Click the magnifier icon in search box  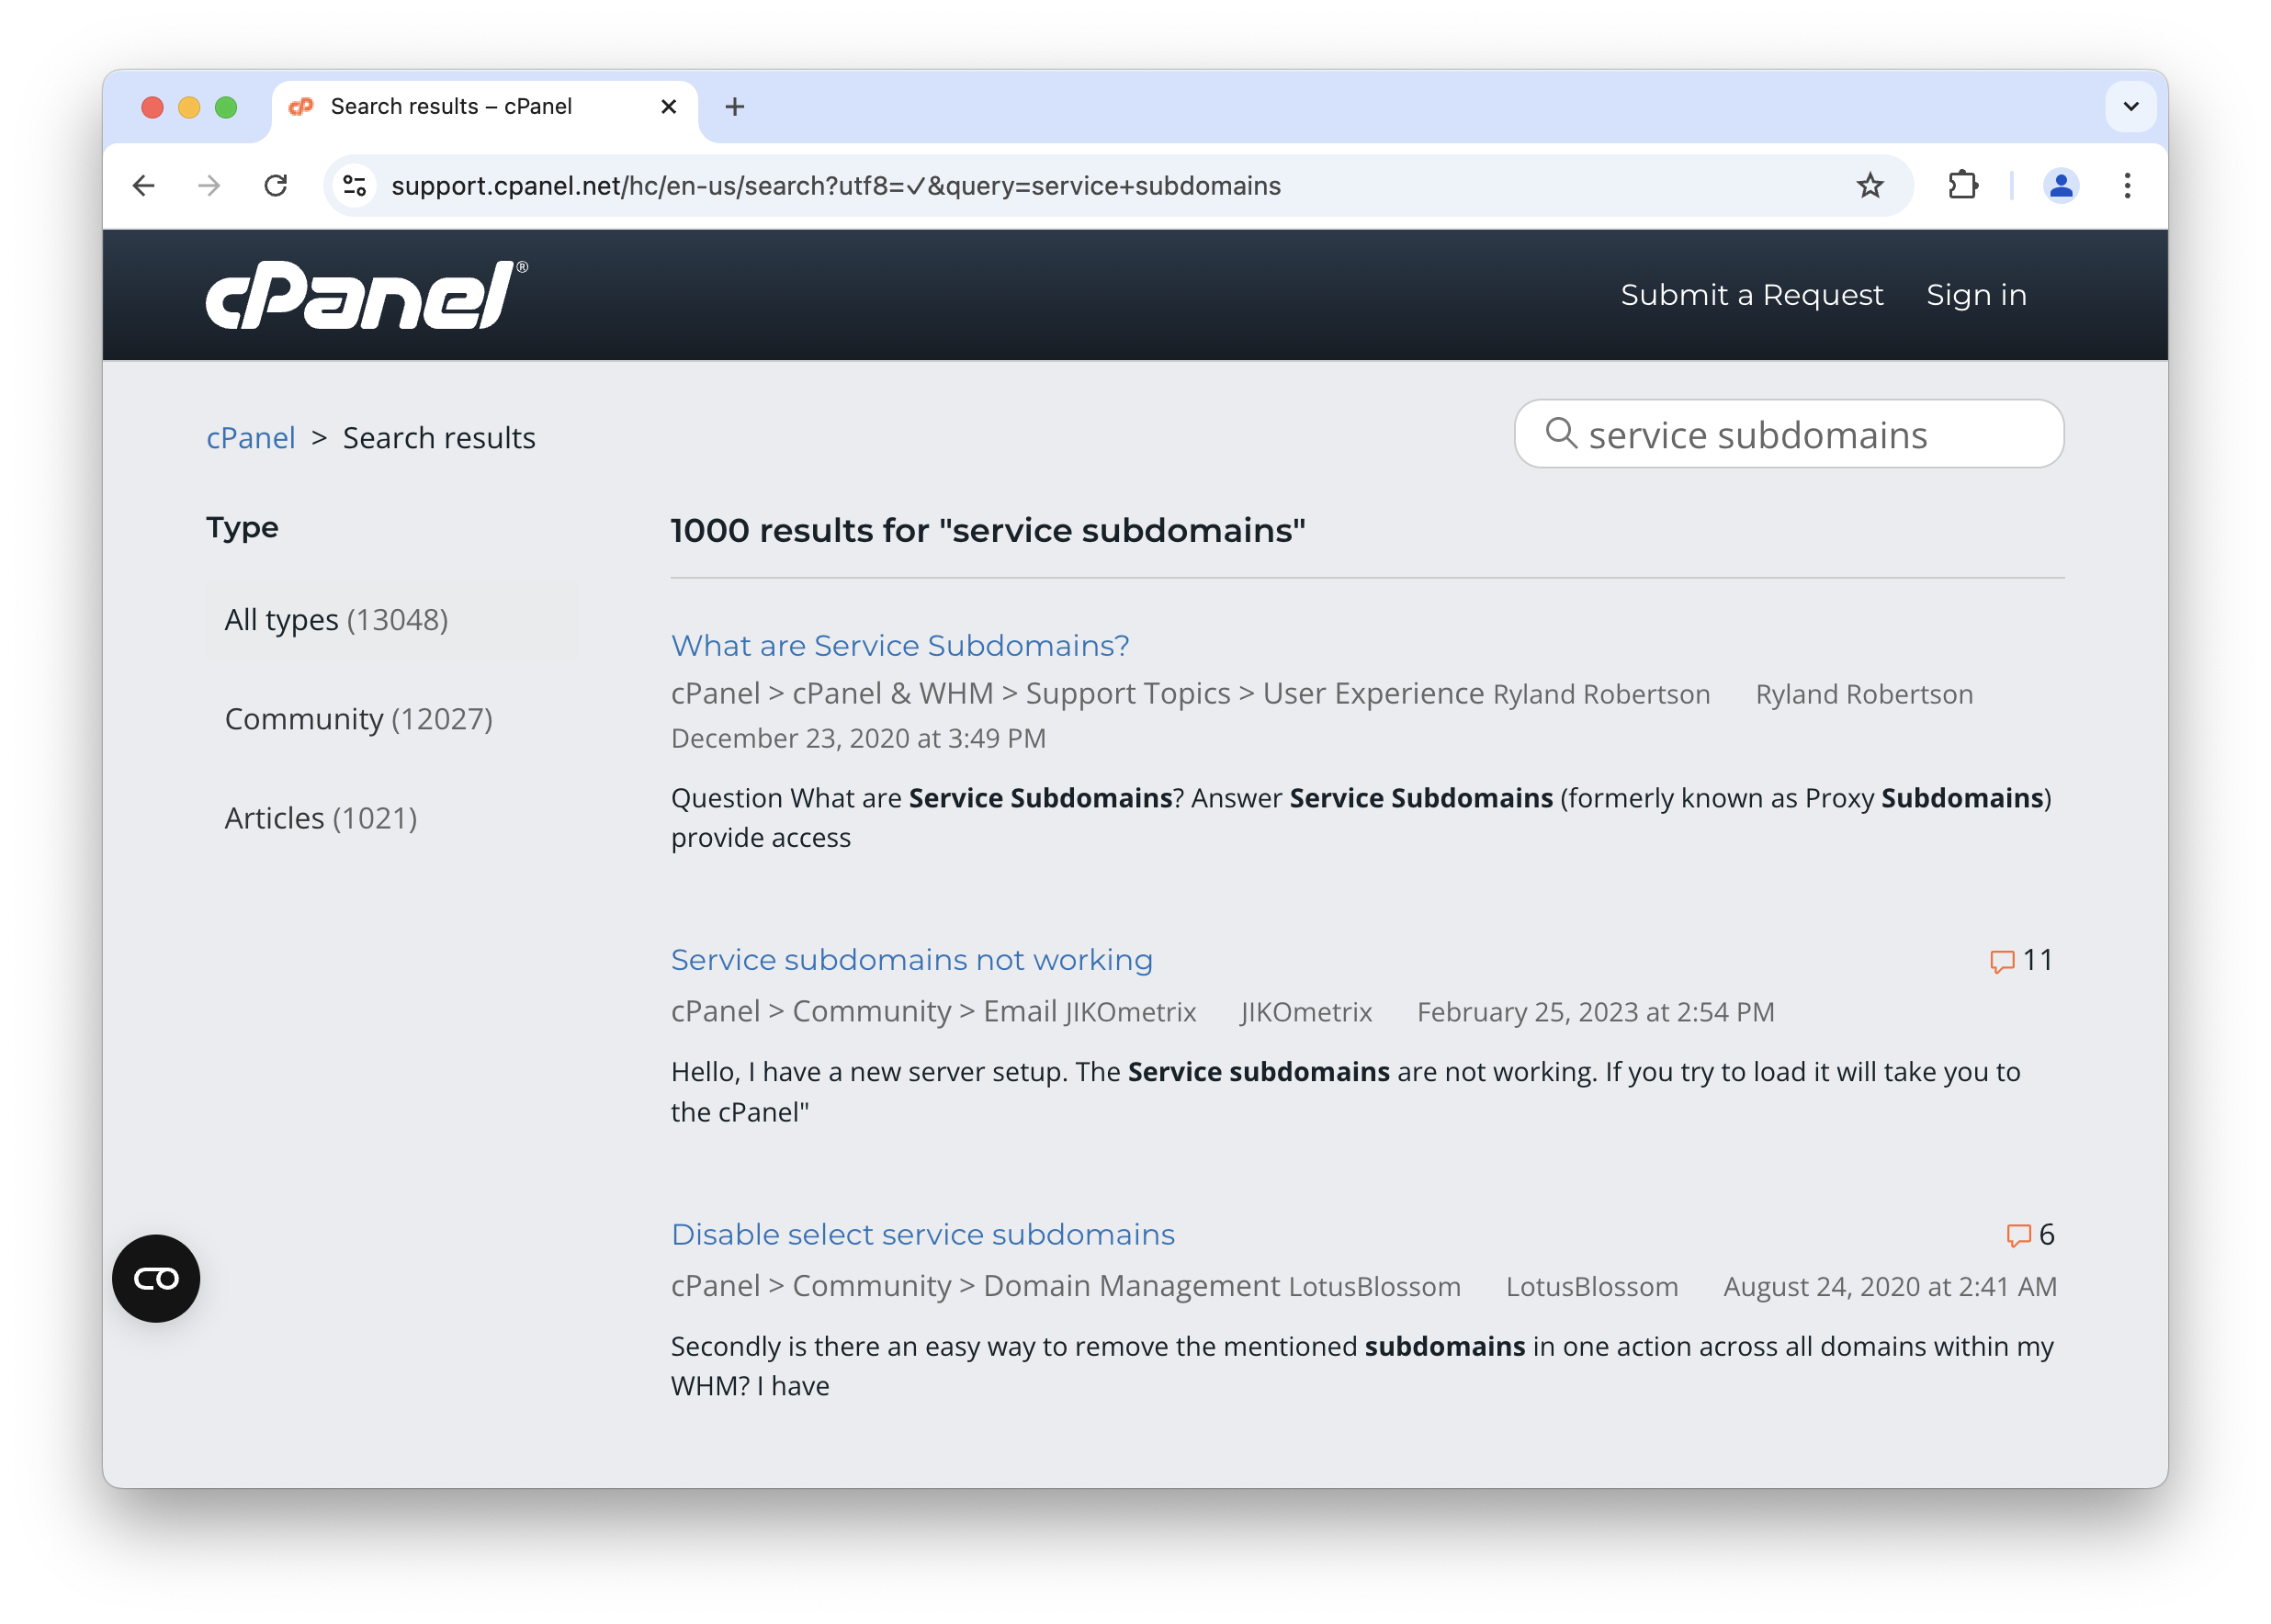click(x=1560, y=433)
